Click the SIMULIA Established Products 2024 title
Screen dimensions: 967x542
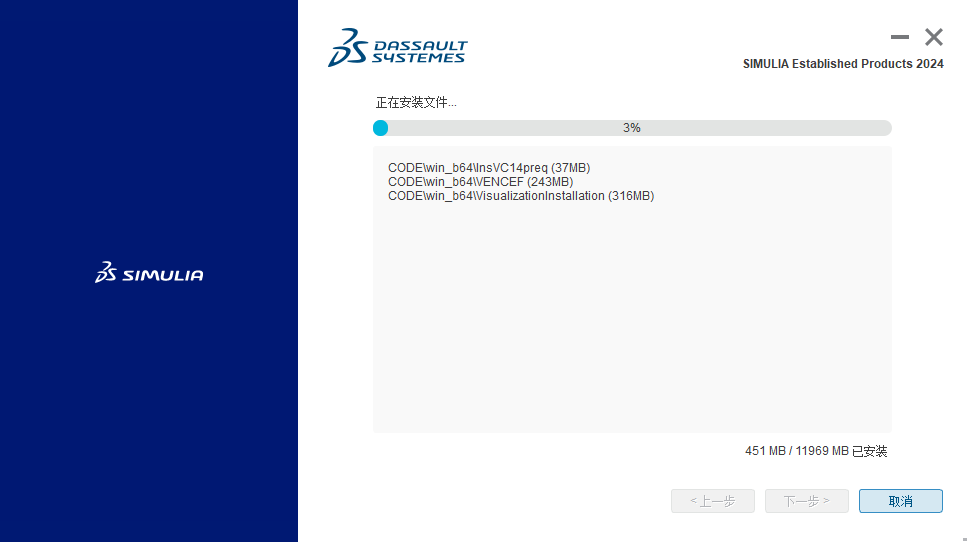[x=843, y=64]
